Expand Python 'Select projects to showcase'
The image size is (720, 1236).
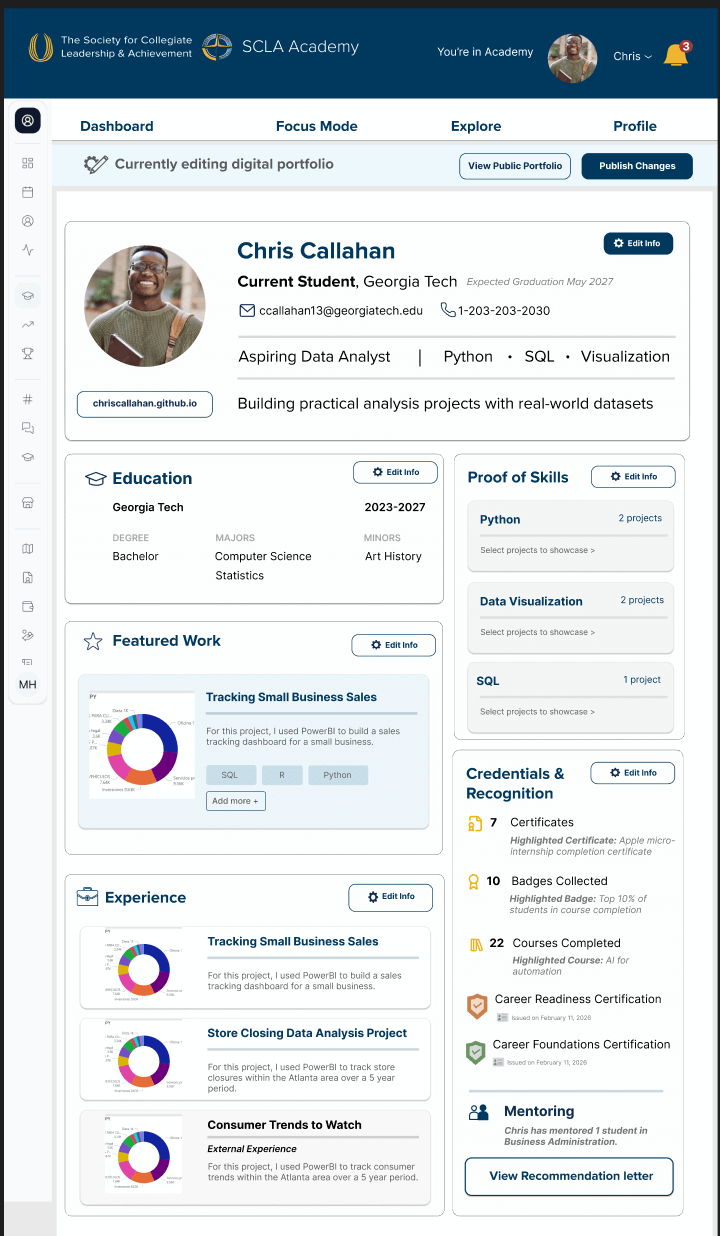pyautogui.click(x=537, y=550)
